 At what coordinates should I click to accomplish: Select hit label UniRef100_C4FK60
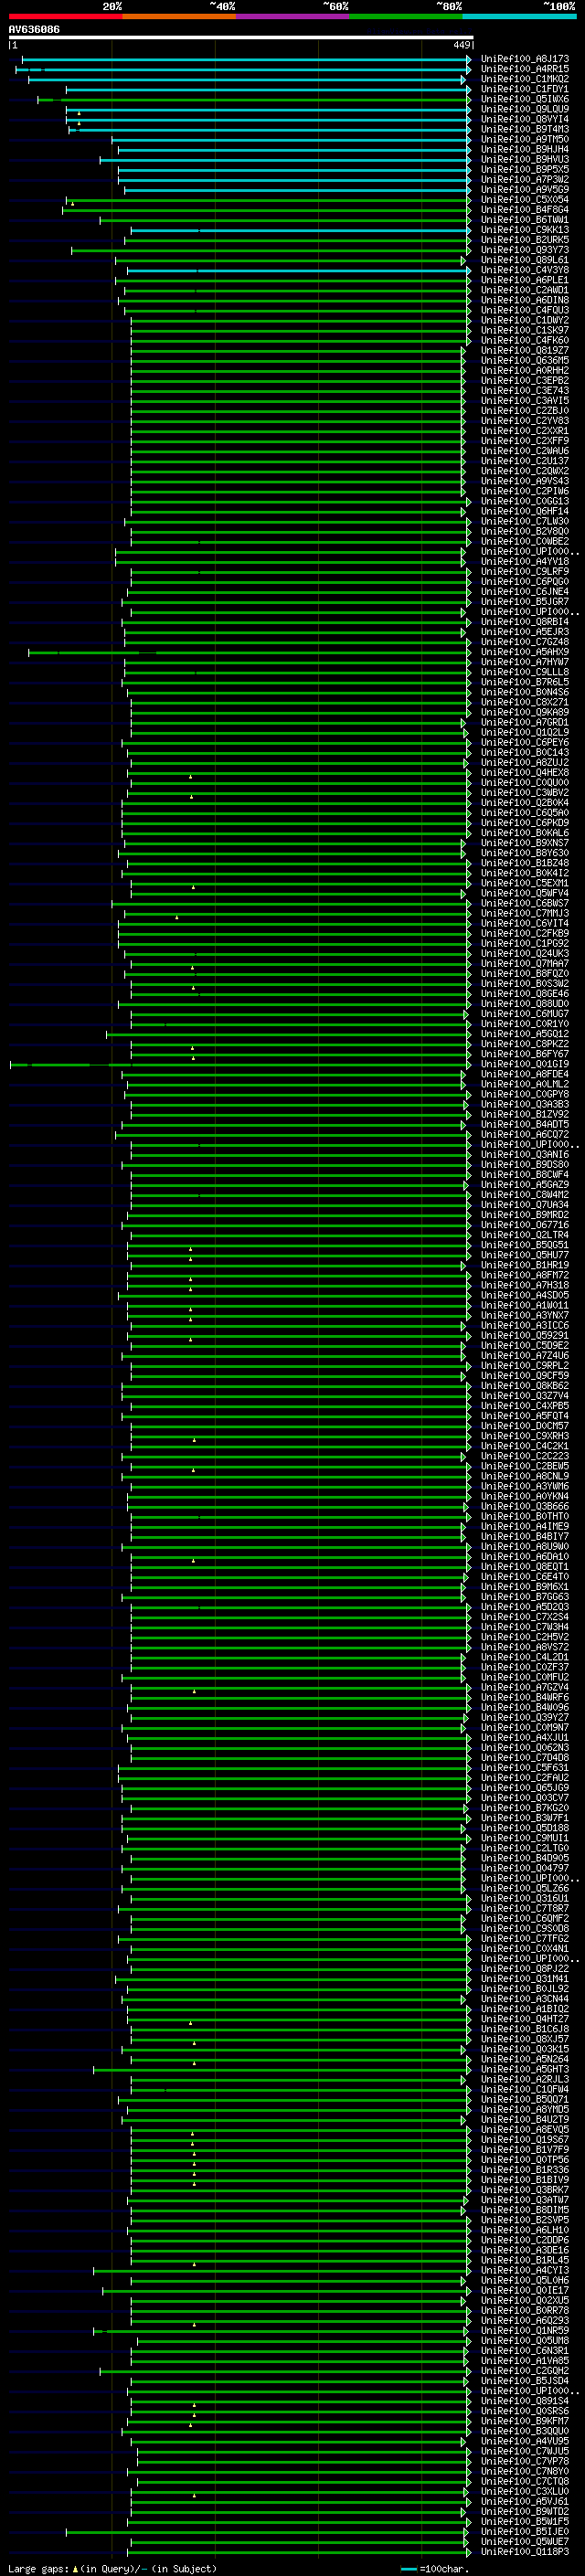pyautogui.click(x=524, y=341)
